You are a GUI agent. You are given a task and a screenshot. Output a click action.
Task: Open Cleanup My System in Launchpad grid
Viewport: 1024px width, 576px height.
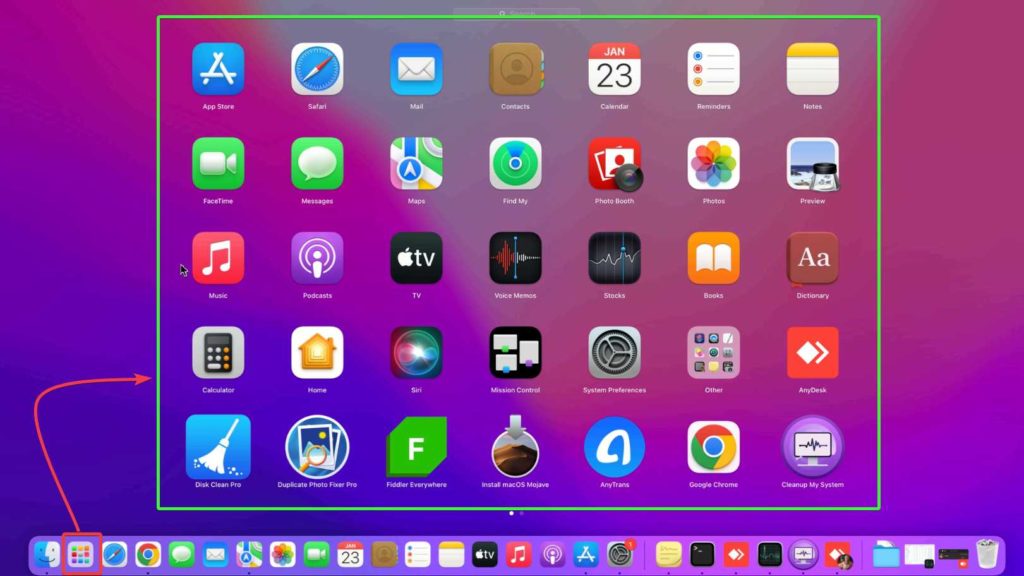click(x=812, y=447)
